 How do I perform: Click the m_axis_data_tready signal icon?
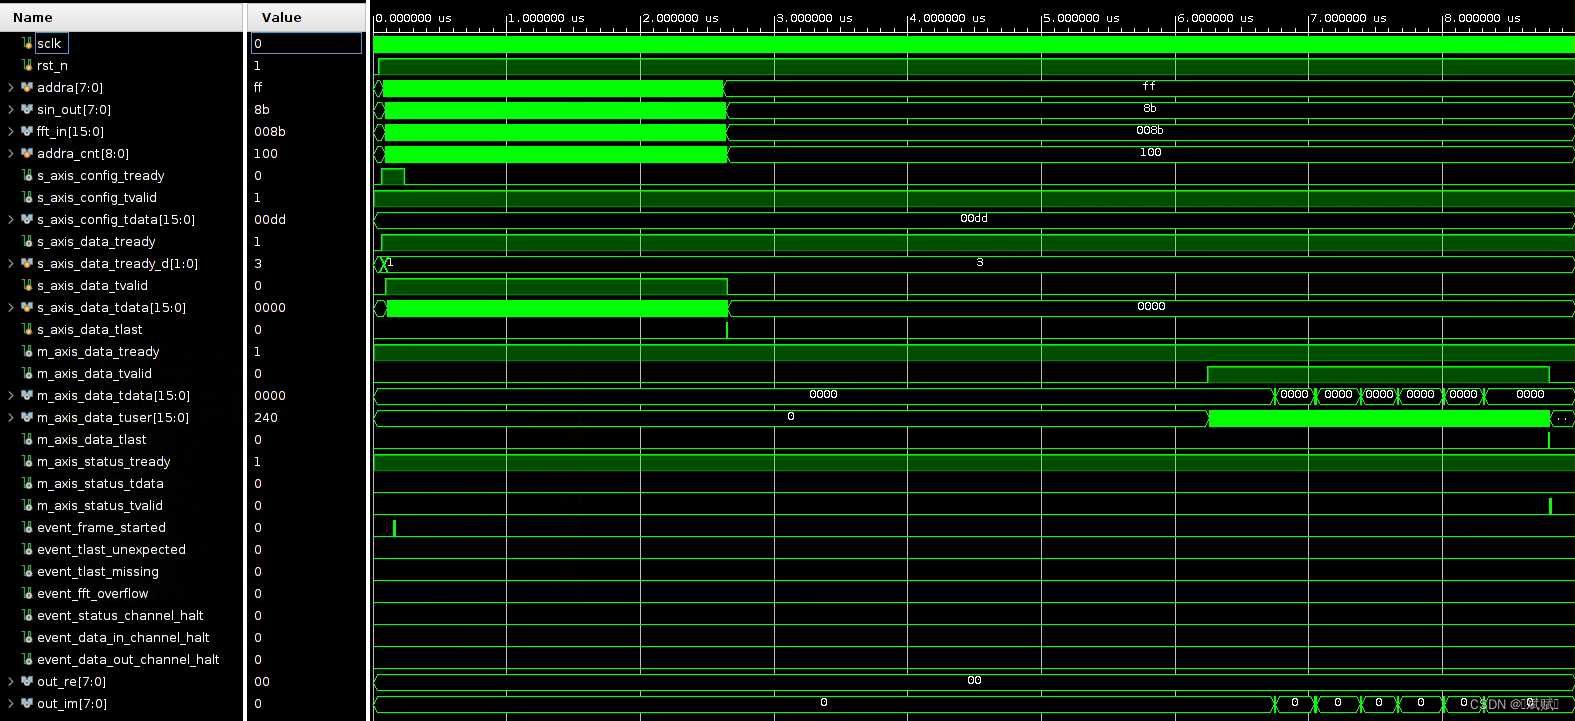28,351
